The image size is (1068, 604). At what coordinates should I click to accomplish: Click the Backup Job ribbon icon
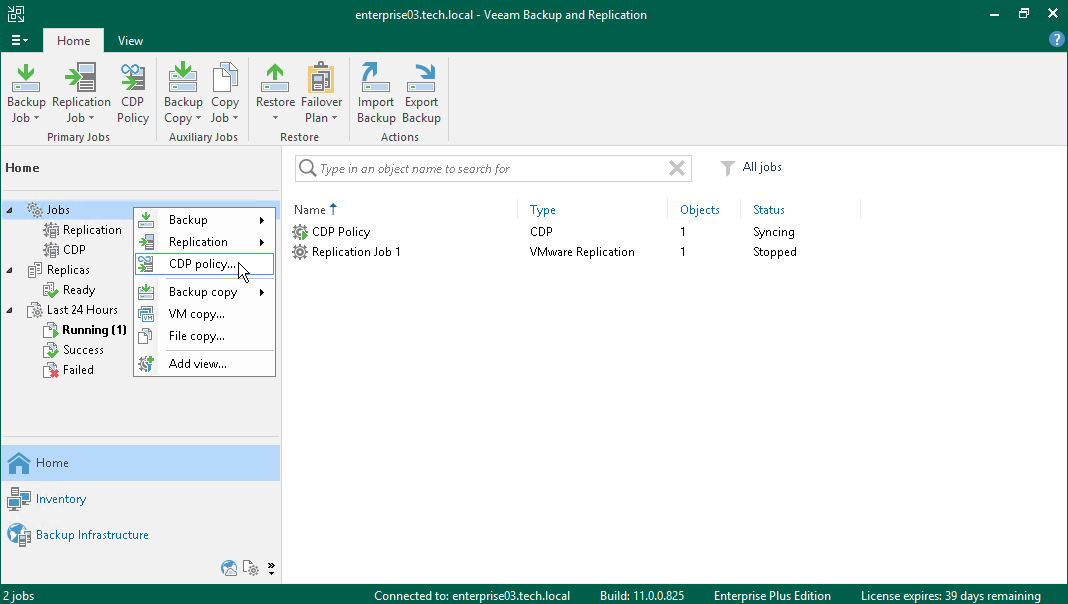26,93
